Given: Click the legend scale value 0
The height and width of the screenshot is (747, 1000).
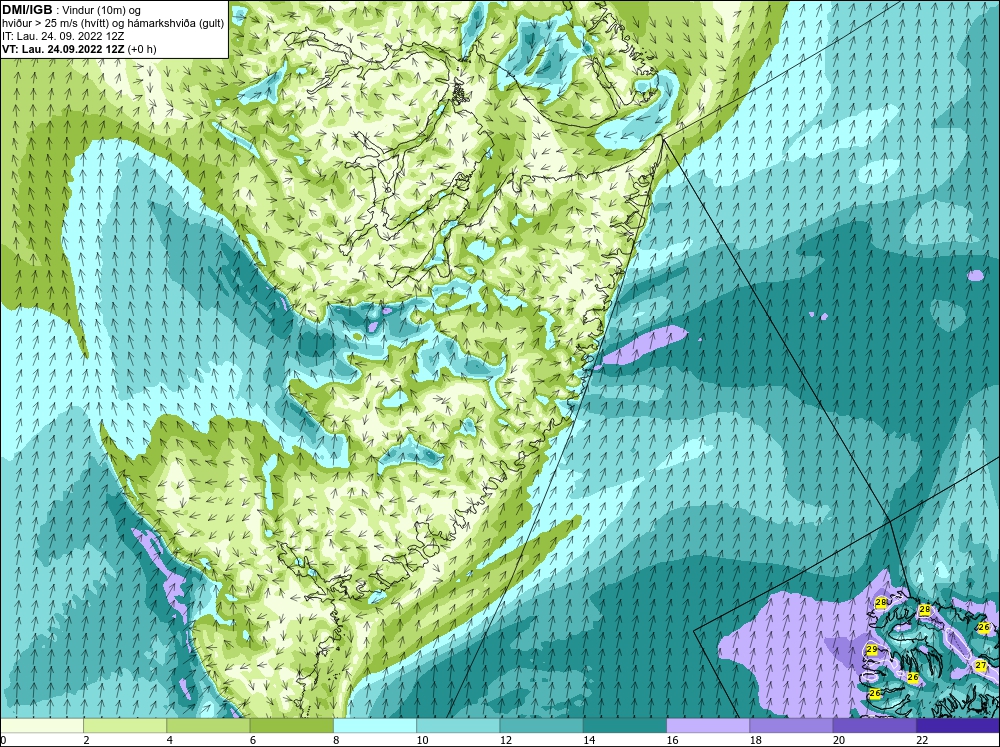Looking at the screenshot, I should [x=3, y=740].
